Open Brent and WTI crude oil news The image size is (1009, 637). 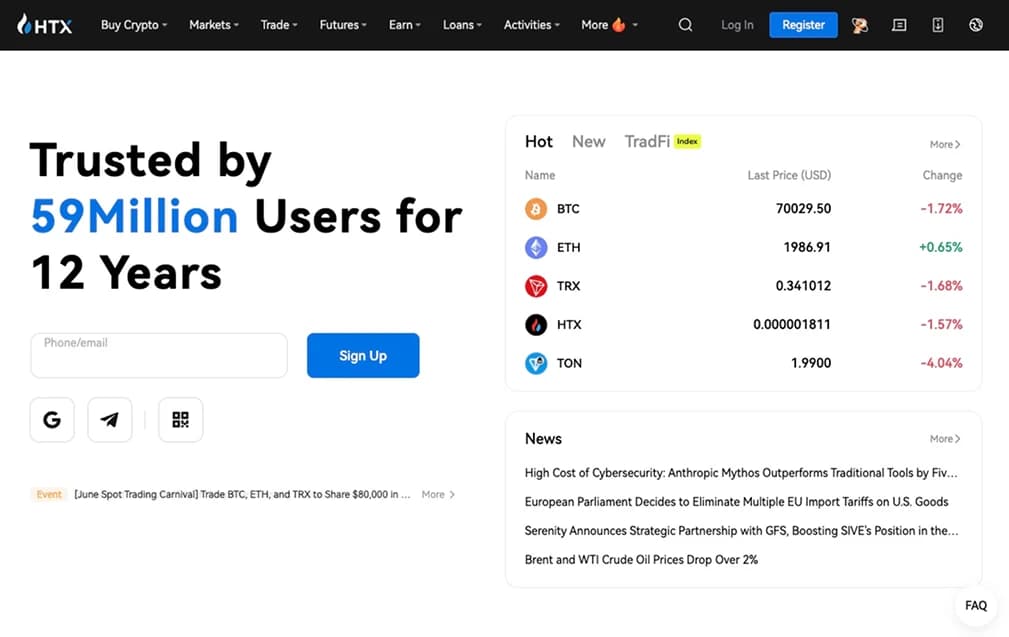[641, 560]
